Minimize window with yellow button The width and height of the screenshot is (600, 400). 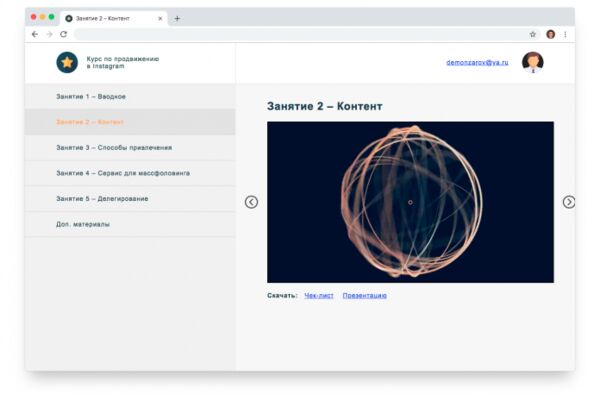click(42, 17)
